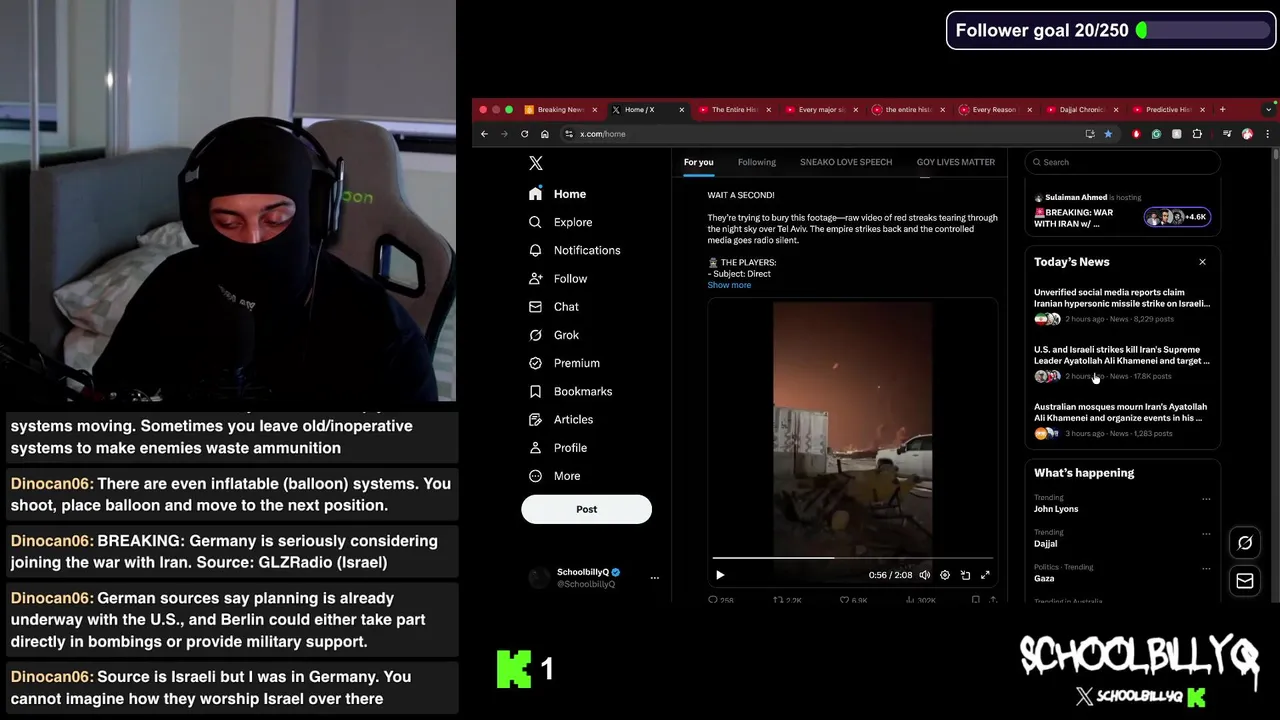Screen dimensions: 1280x720
Task: Like the post with heart icon
Action: tap(844, 600)
